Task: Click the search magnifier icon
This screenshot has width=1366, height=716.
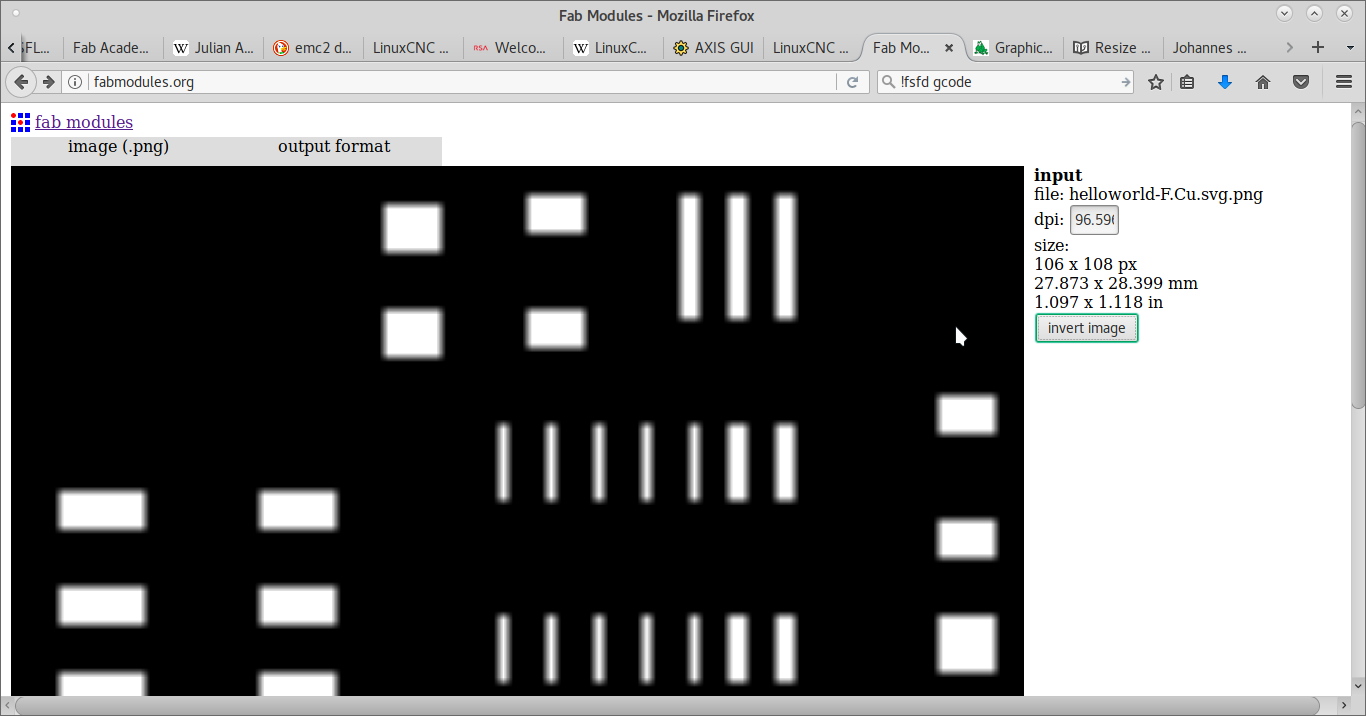Action: point(888,82)
